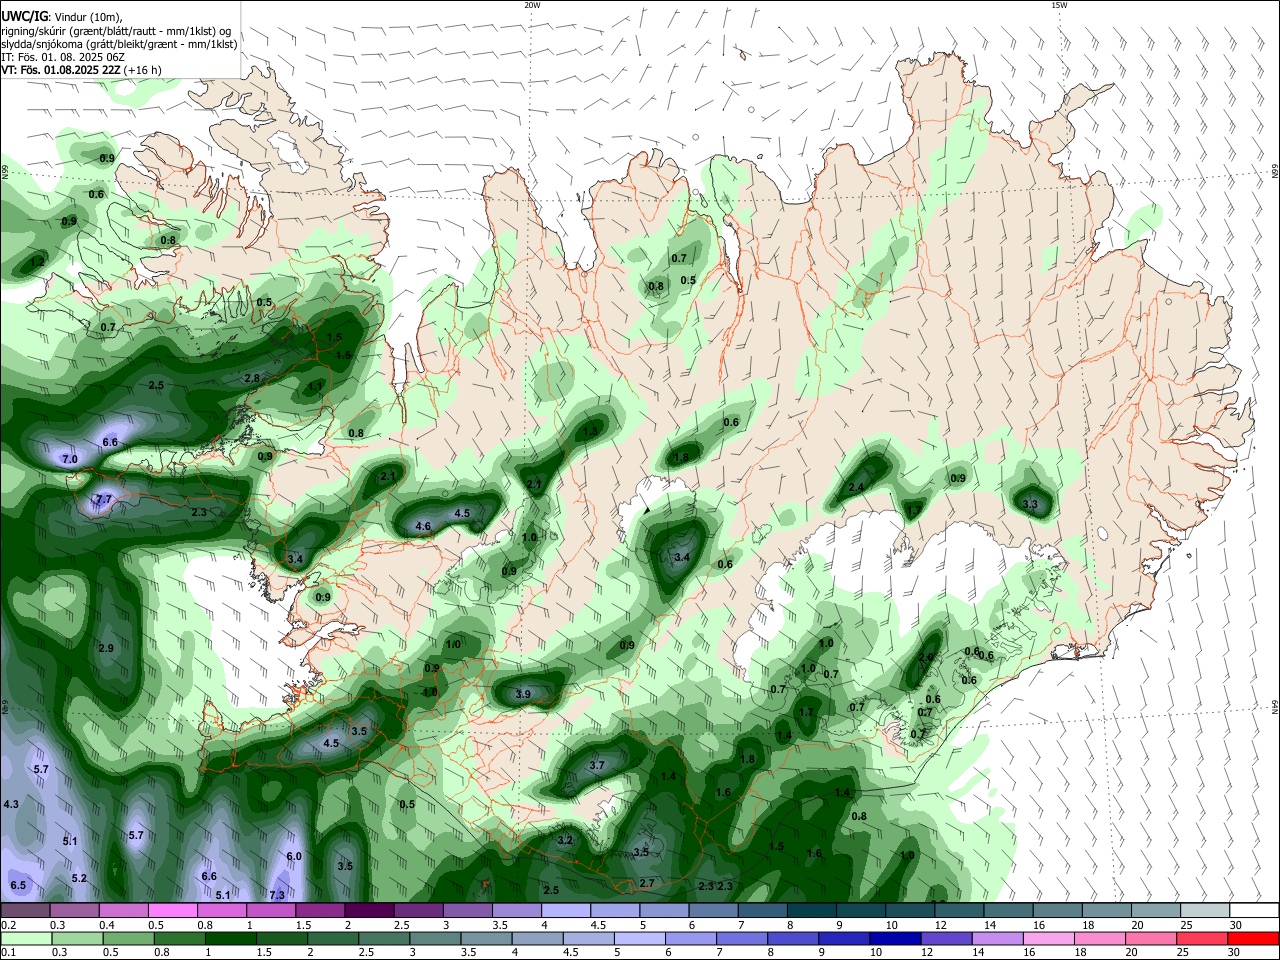This screenshot has width=1280, height=960.
Task: Select the 1.1 value near the west coast
Action: point(315,386)
